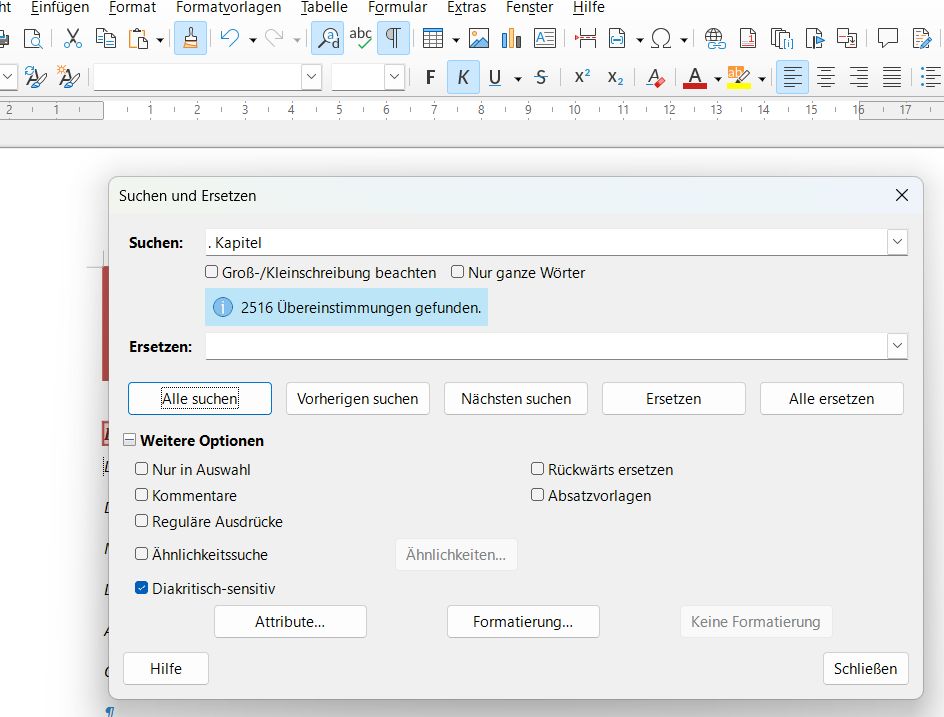Click the superscript icon
The height and width of the screenshot is (717, 944).
click(x=581, y=77)
